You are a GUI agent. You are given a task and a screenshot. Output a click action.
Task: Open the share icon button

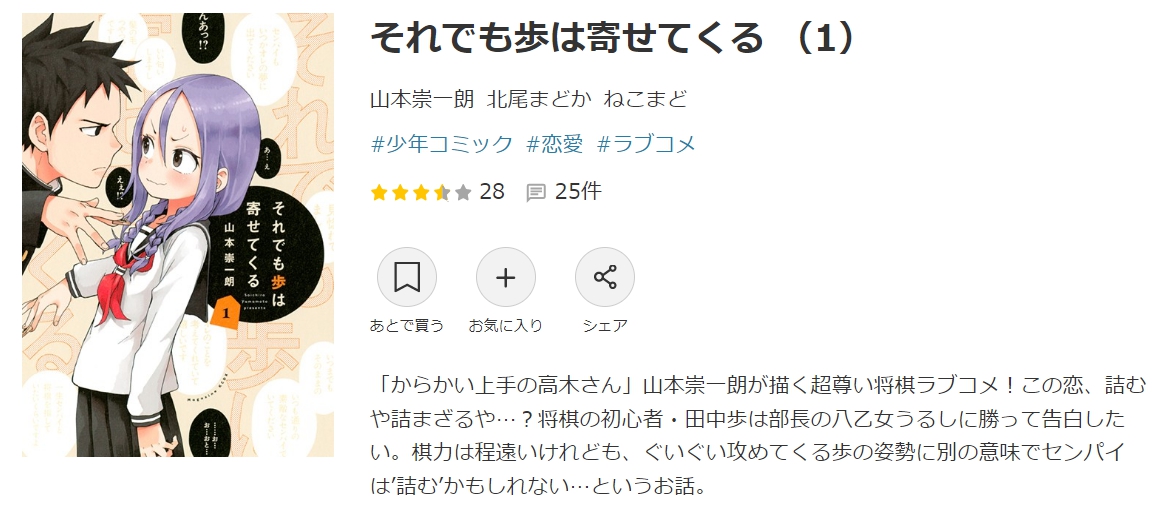point(605,277)
